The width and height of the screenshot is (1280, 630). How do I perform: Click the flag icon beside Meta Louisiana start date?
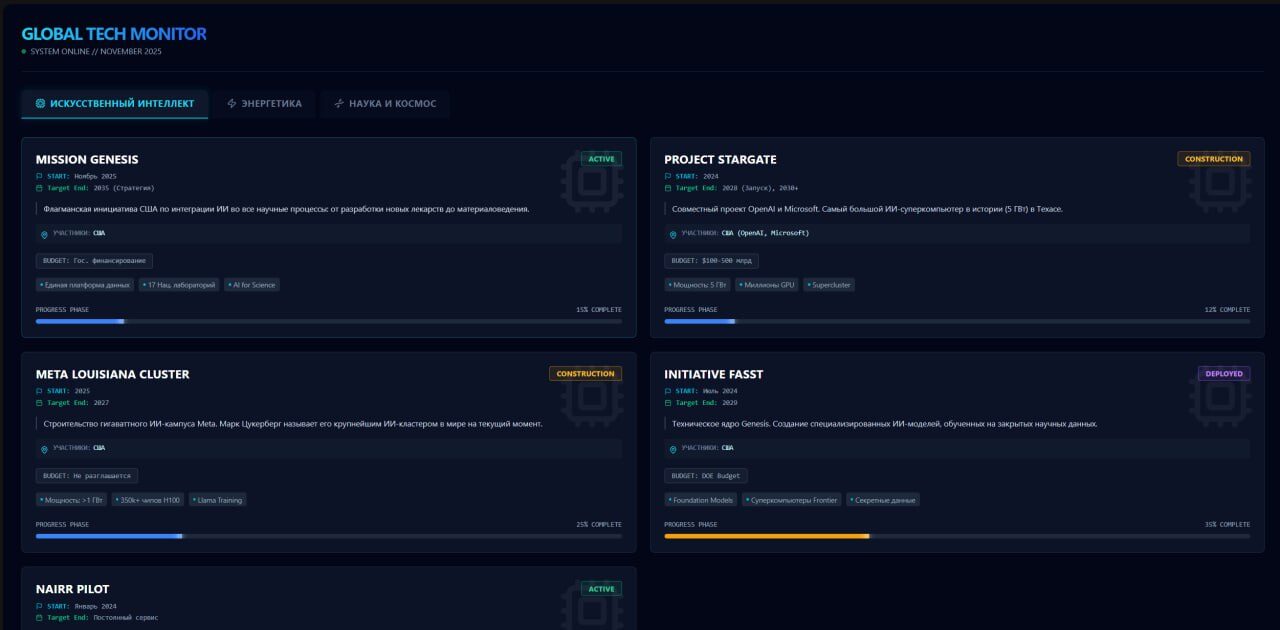(x=39, y=391)
